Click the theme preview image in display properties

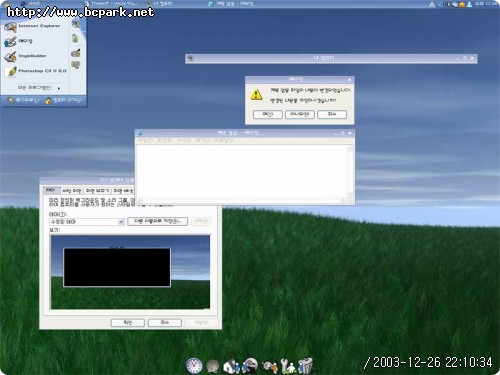tap(130, 272)
